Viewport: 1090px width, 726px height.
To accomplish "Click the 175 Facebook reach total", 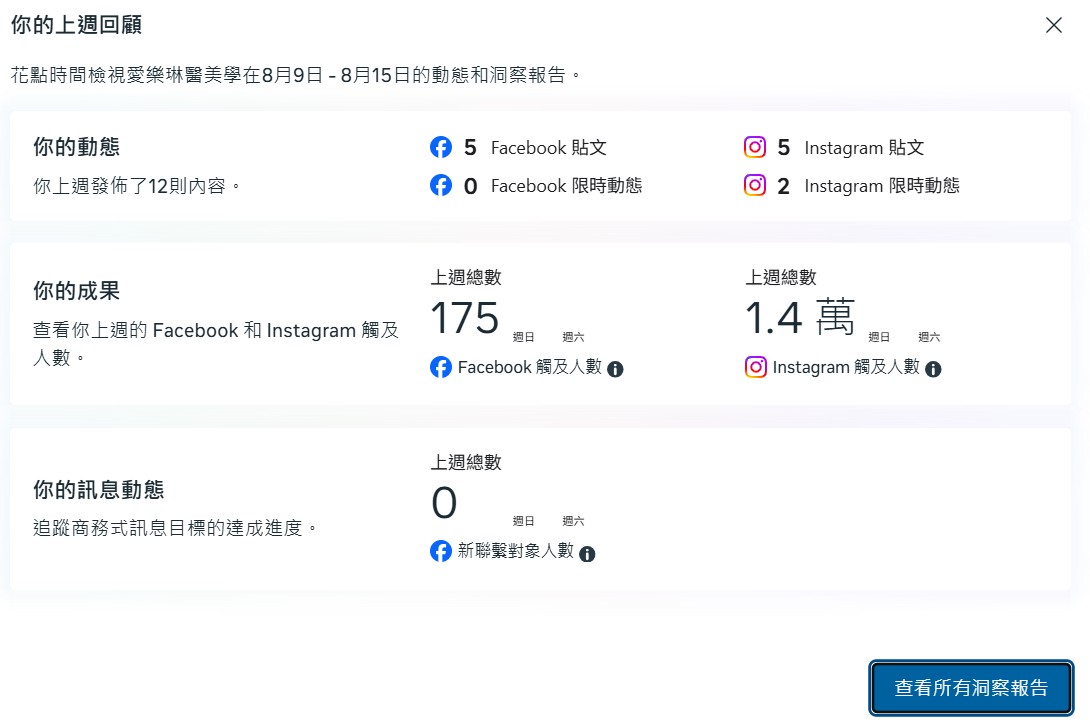I will click(x=464, y=318).
